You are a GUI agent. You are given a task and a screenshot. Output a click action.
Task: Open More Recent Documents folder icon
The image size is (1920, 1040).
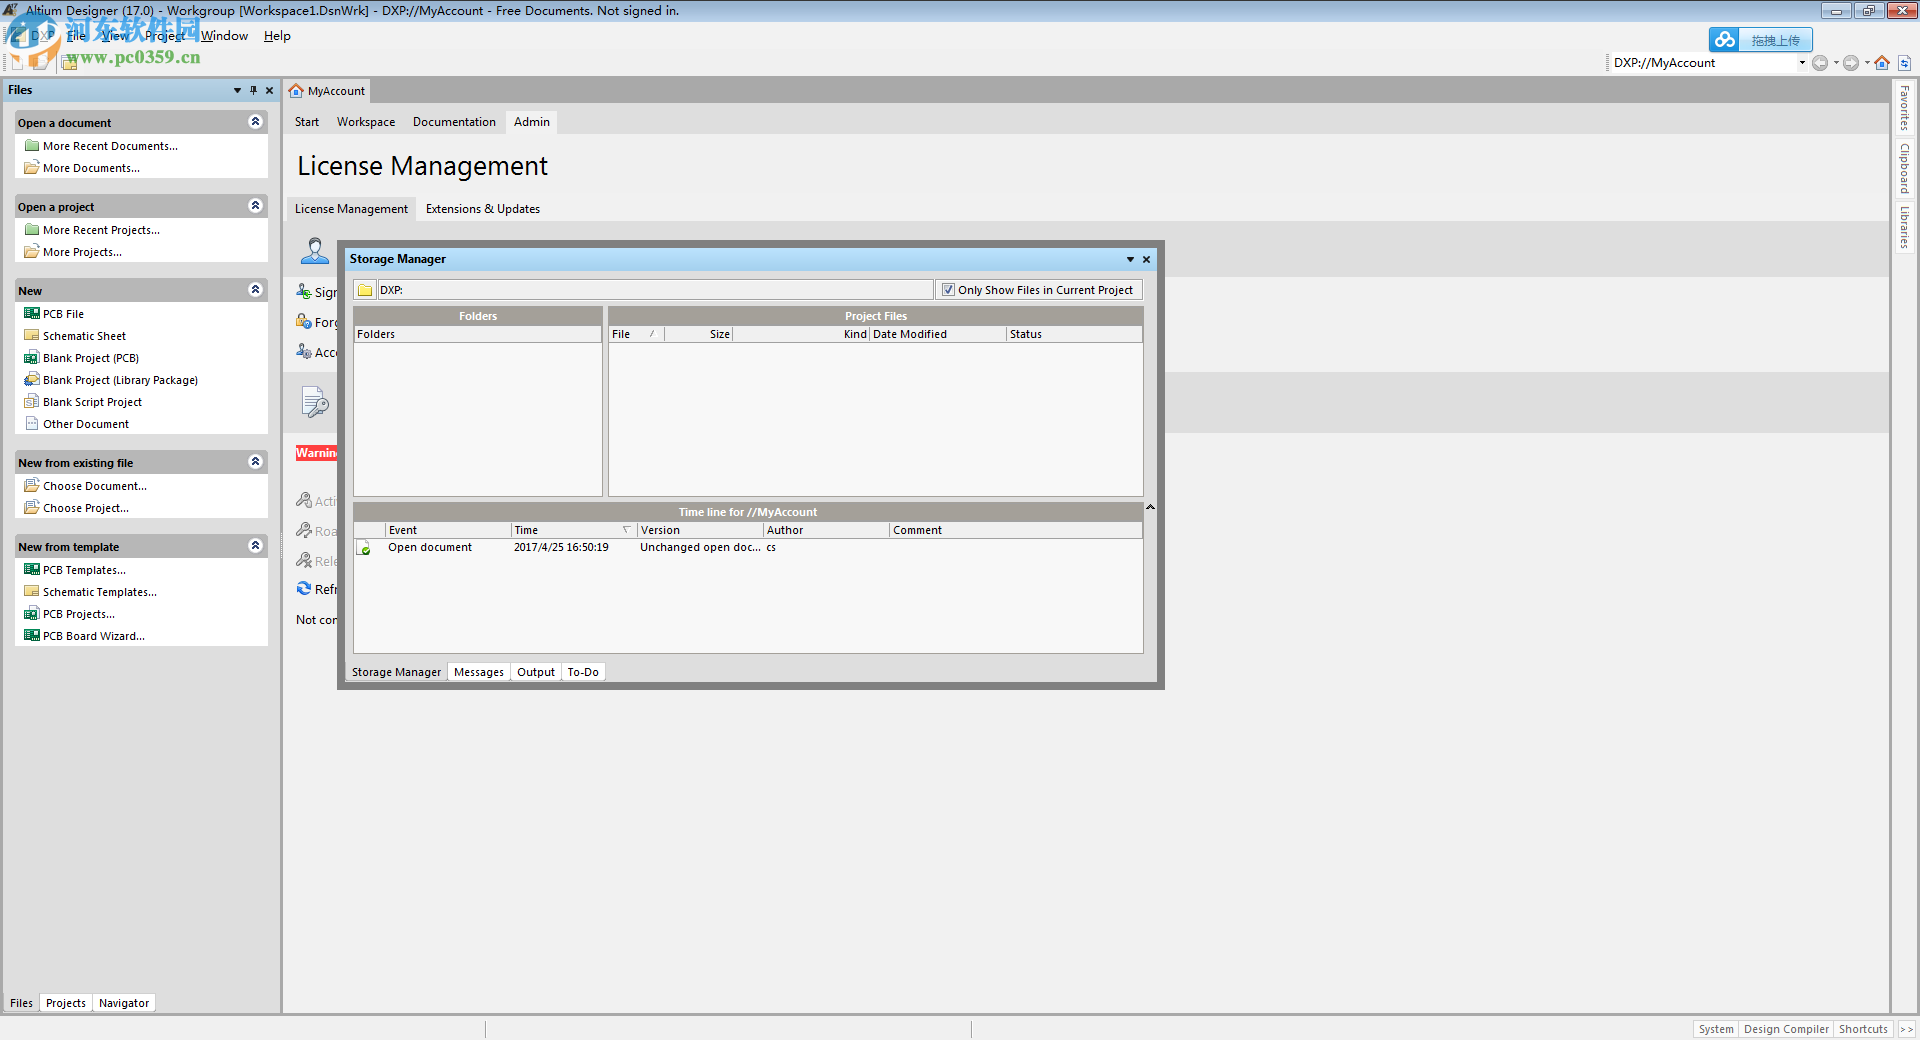click(x=32, y=146)
